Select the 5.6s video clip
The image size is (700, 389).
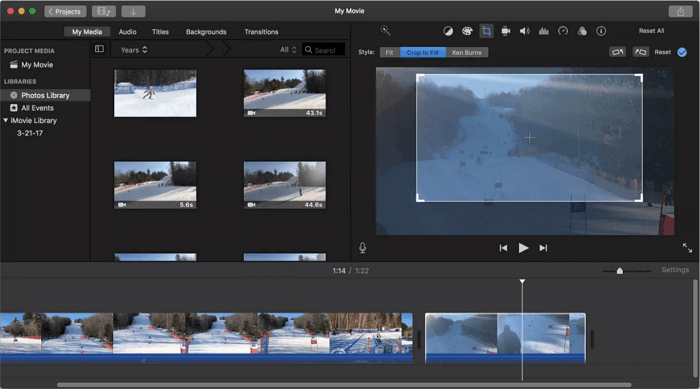(x=155, y=185)
